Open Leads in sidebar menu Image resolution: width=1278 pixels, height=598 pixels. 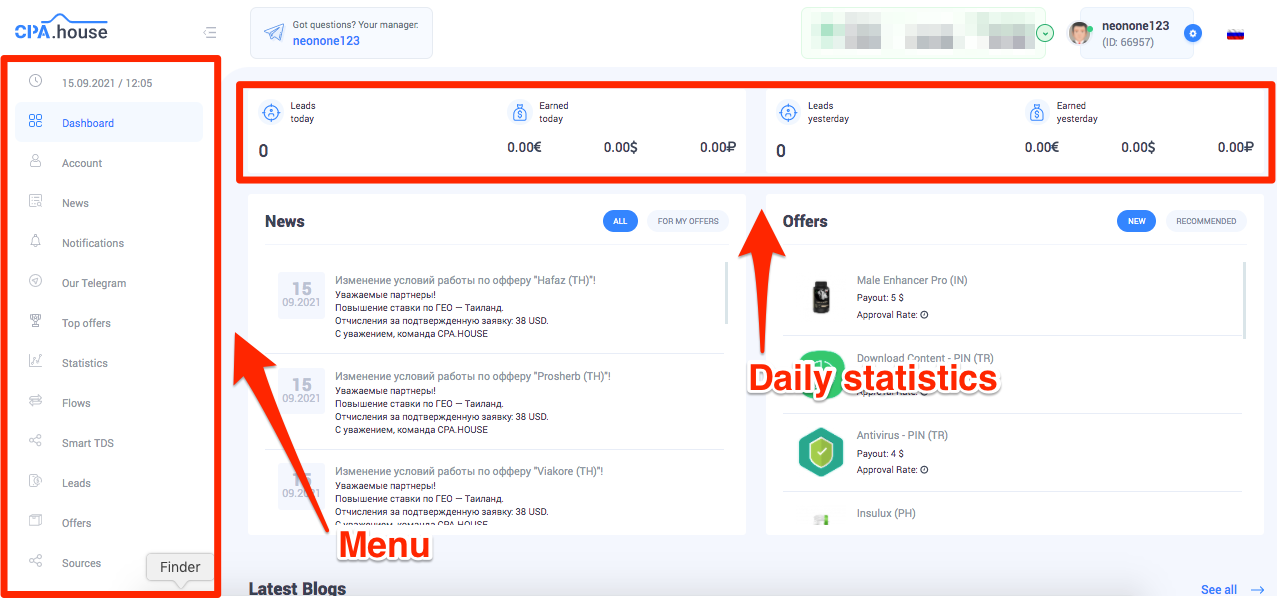pos(76,483)
